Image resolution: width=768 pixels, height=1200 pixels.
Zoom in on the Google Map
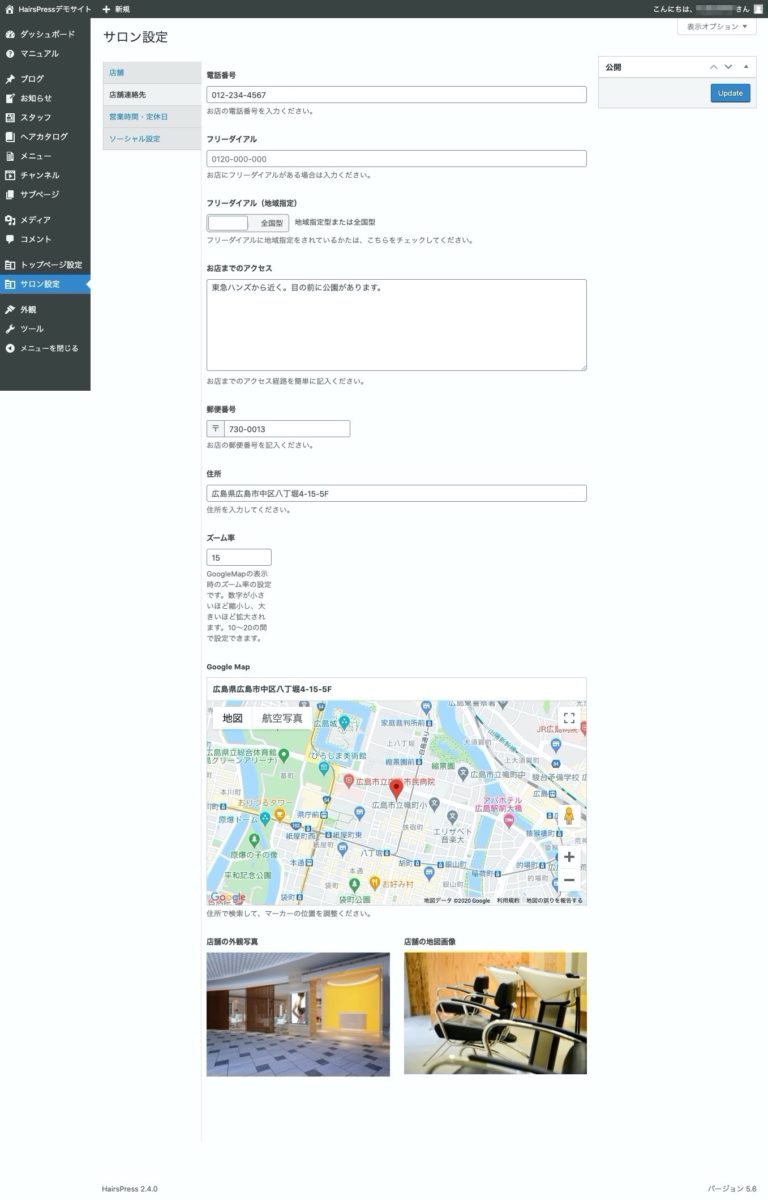(569, 857)
